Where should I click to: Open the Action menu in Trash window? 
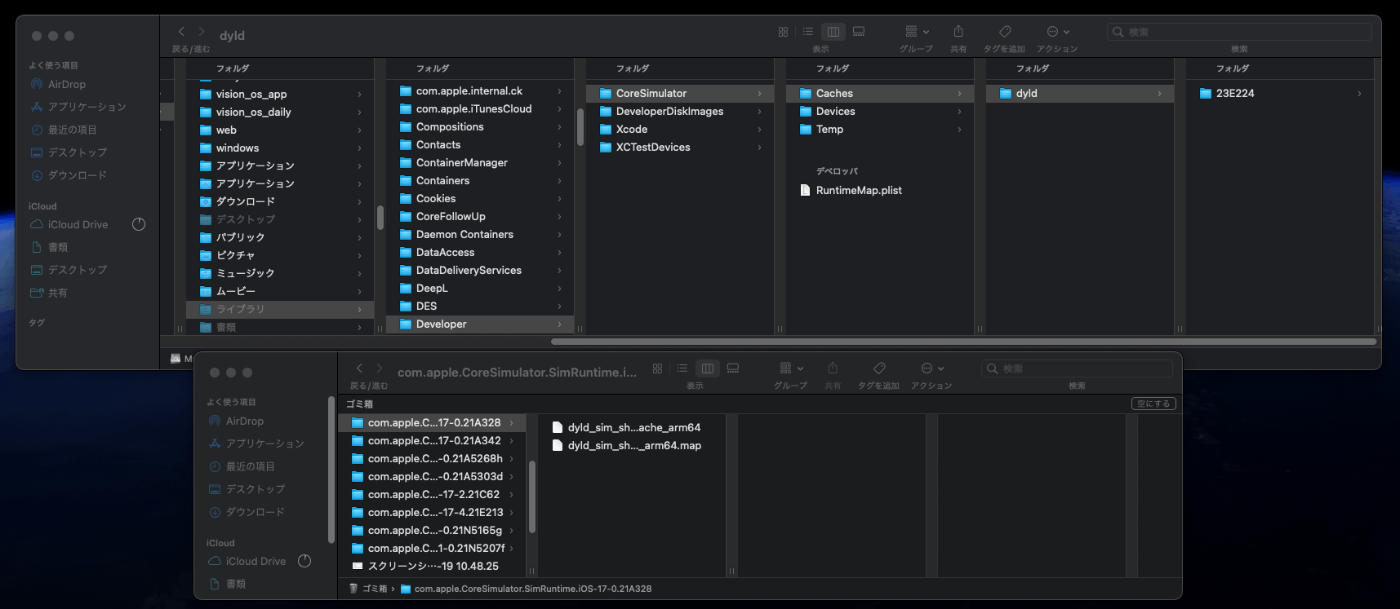click(x=931, y=369)
